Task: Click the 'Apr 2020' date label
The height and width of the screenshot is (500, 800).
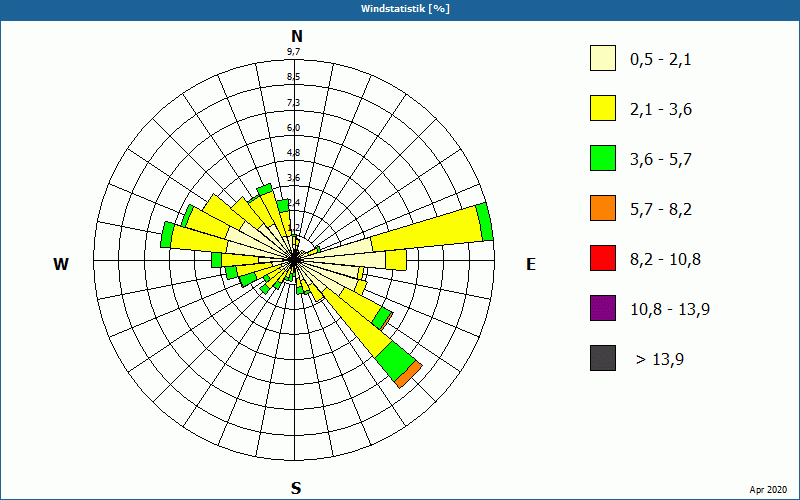Action: [768, 490]
